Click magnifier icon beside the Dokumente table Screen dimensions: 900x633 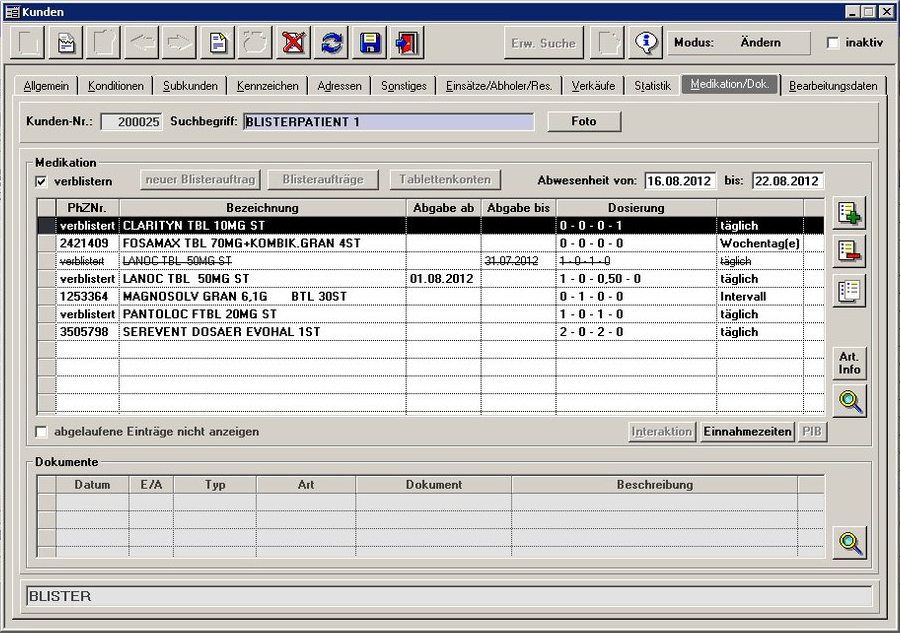pyautogui.click(x=850, y=543)
